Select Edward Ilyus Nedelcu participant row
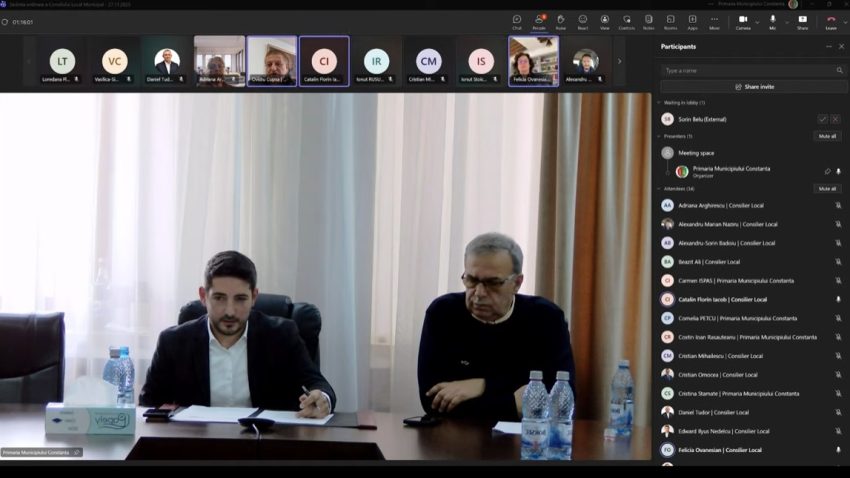Image resolution: width=850 pixels, height=478 pixels. coord(751,431)
